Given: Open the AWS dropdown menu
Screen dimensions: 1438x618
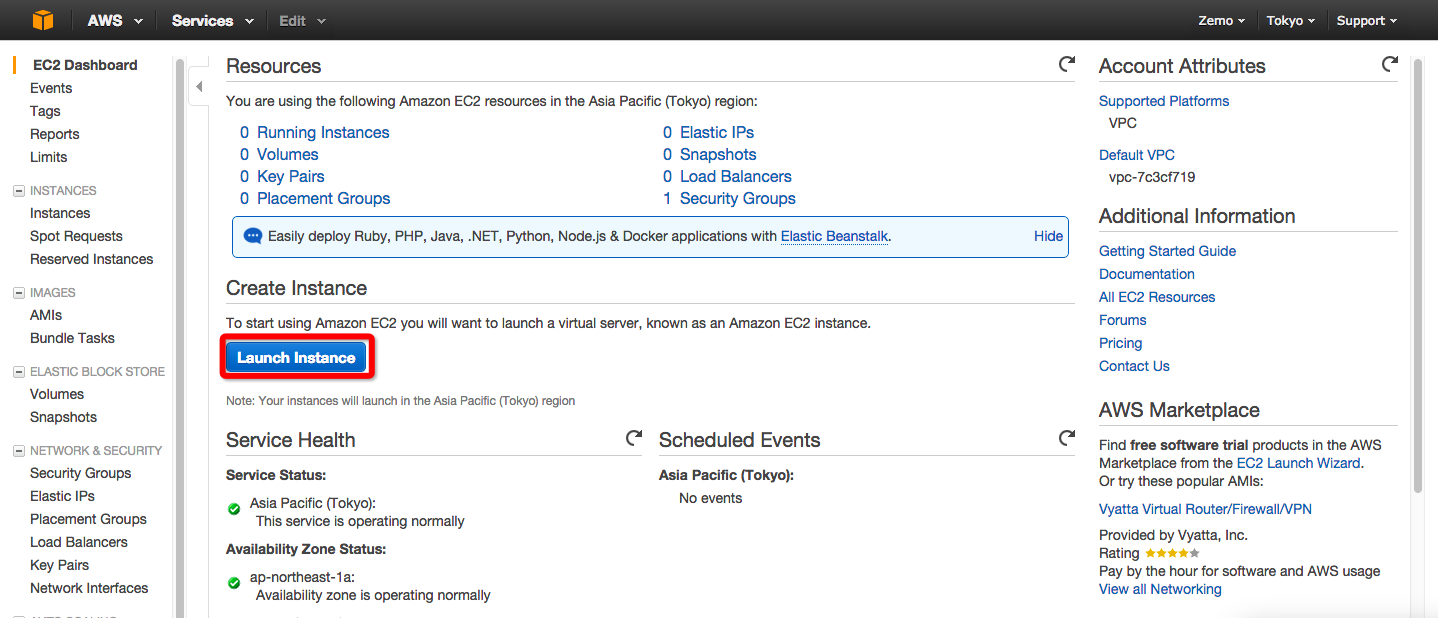Looking at the screenshot, I should point(115,20).
